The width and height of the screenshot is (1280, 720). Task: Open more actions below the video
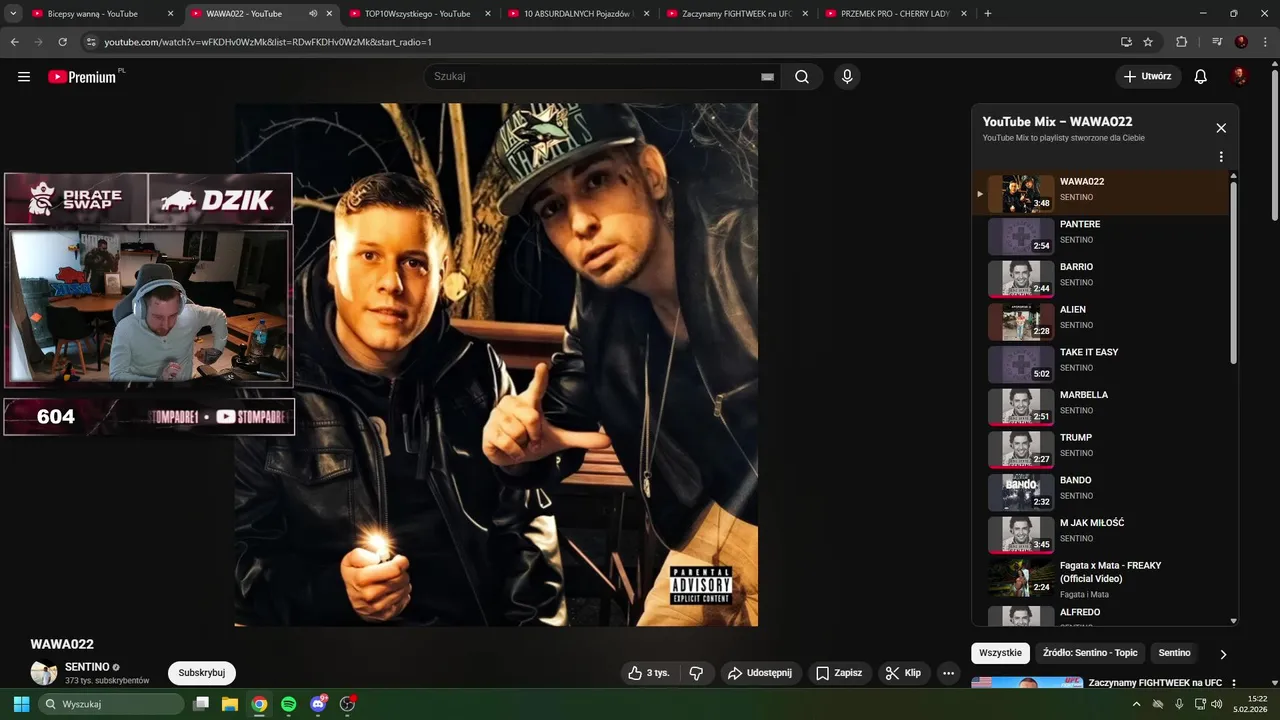click(x=948, y=673)
